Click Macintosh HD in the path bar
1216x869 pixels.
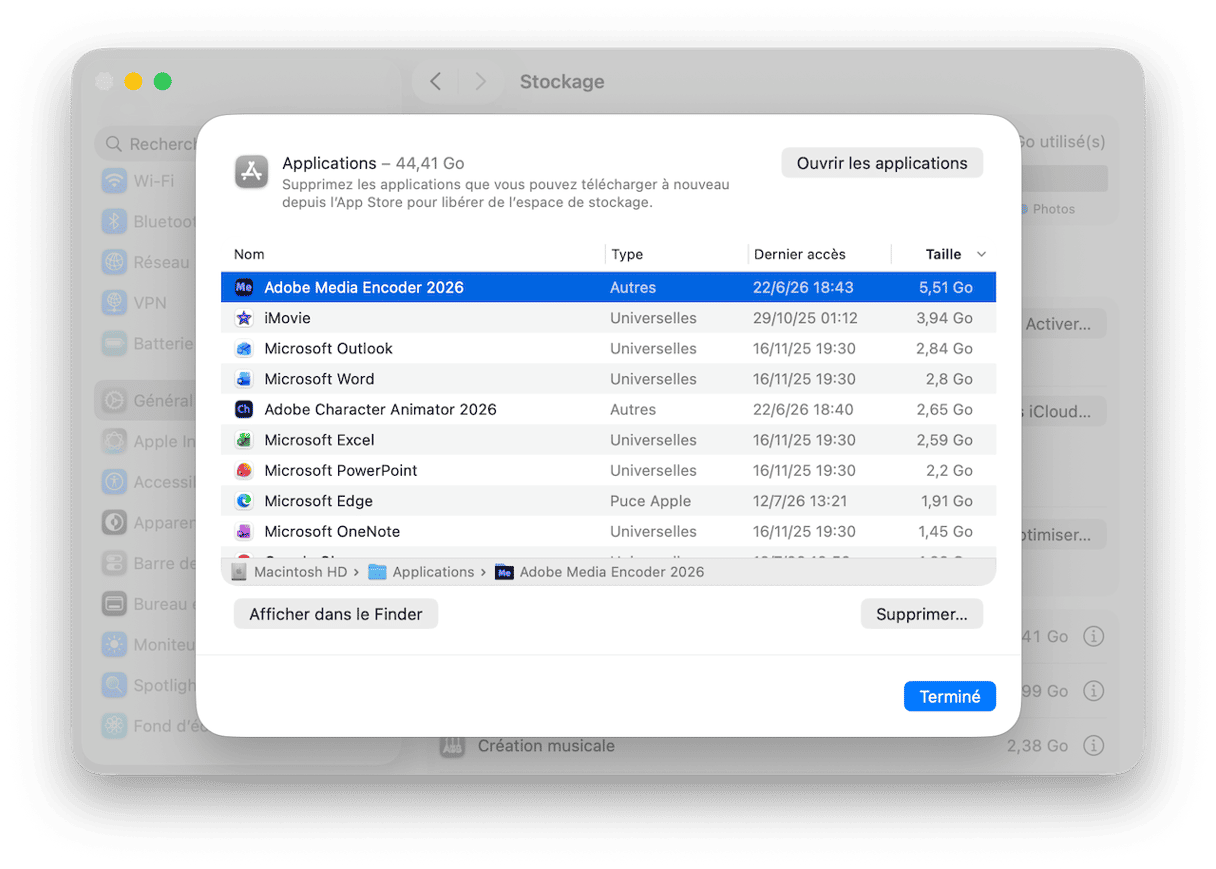click(x=291, y=572)
